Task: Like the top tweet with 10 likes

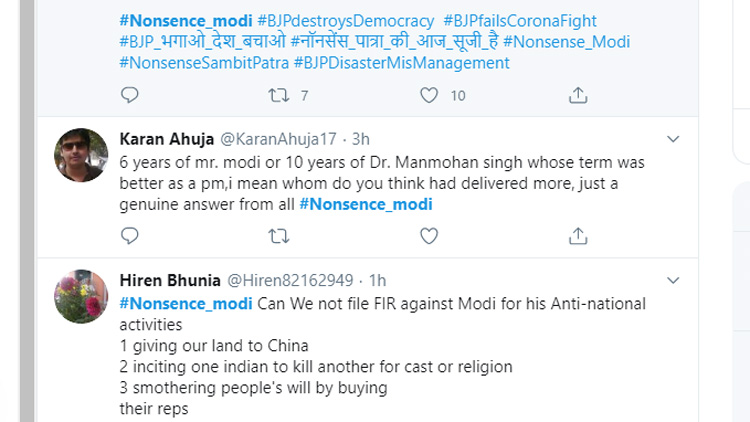Action: [x=429, y=95]
